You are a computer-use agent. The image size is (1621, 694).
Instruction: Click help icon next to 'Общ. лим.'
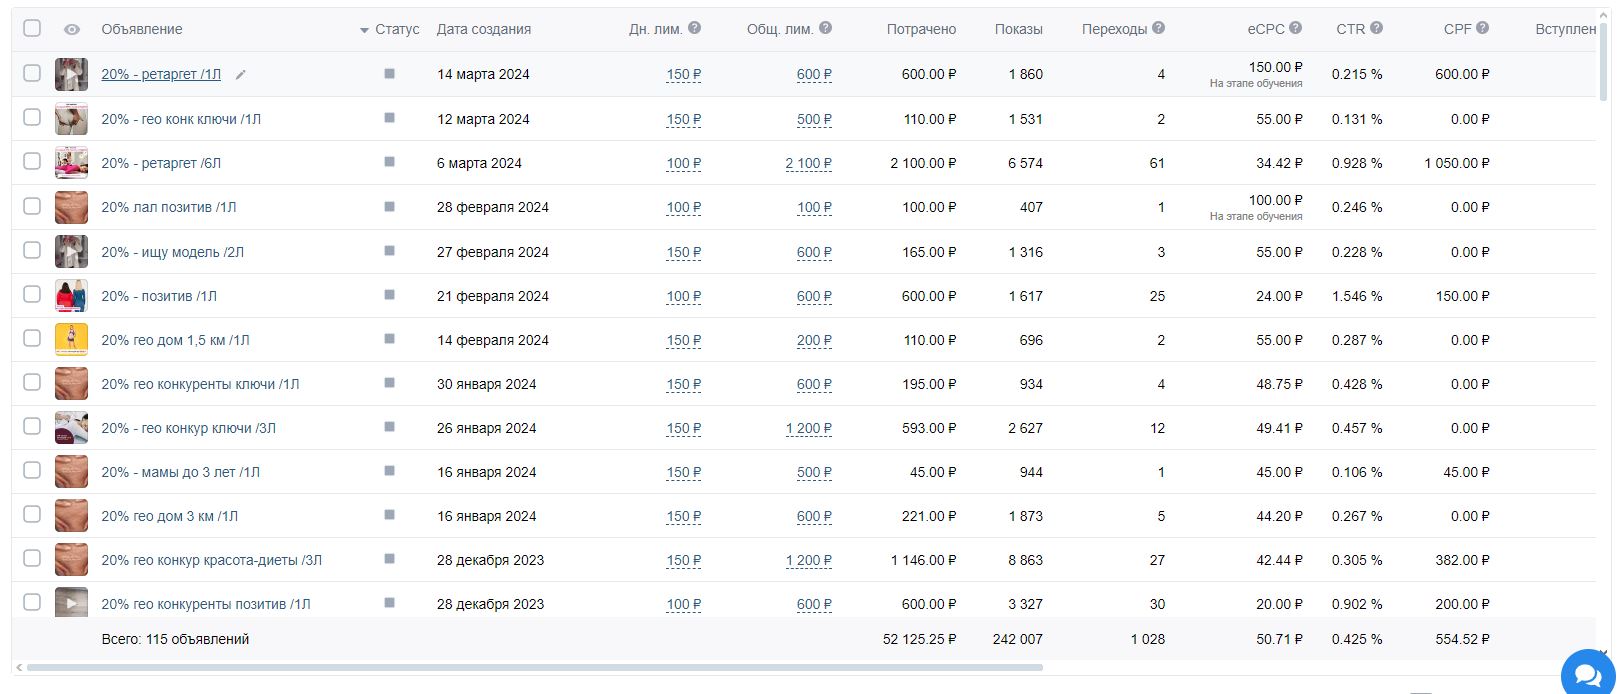825,28
